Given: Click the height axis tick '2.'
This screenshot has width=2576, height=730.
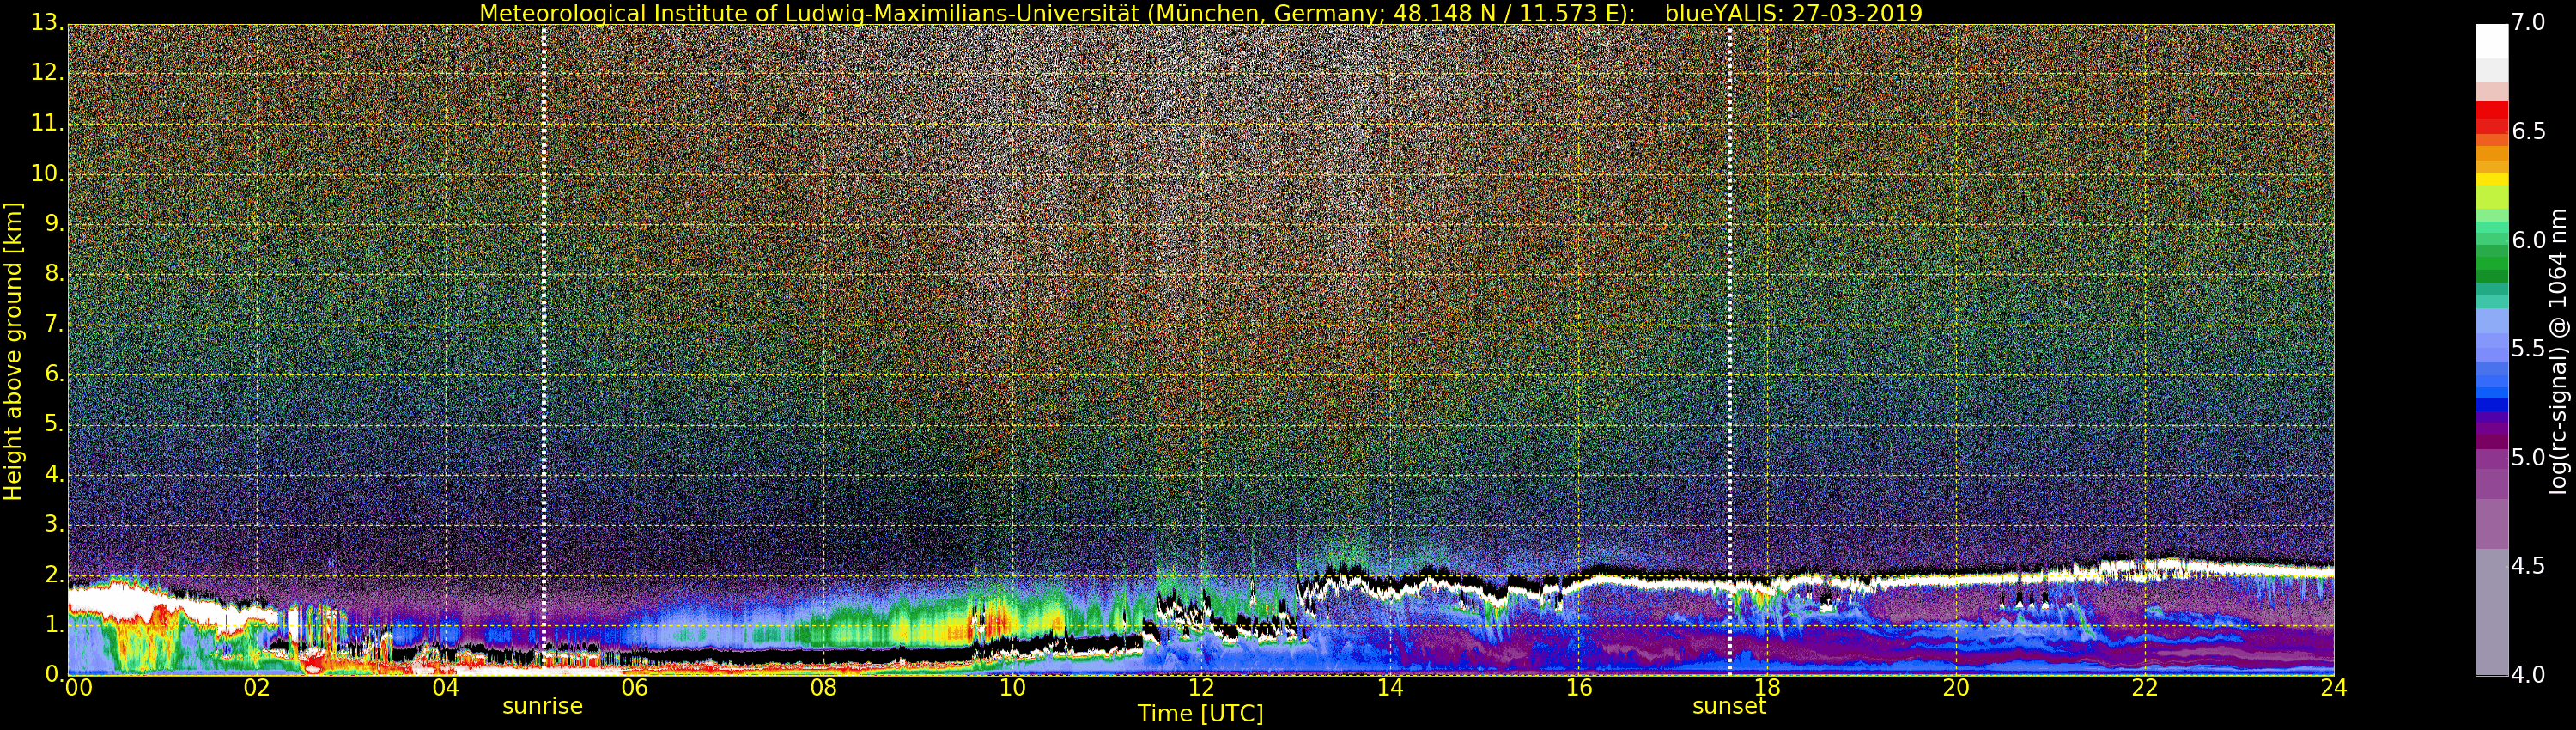Looking at the screenshot, I should 54,575.
